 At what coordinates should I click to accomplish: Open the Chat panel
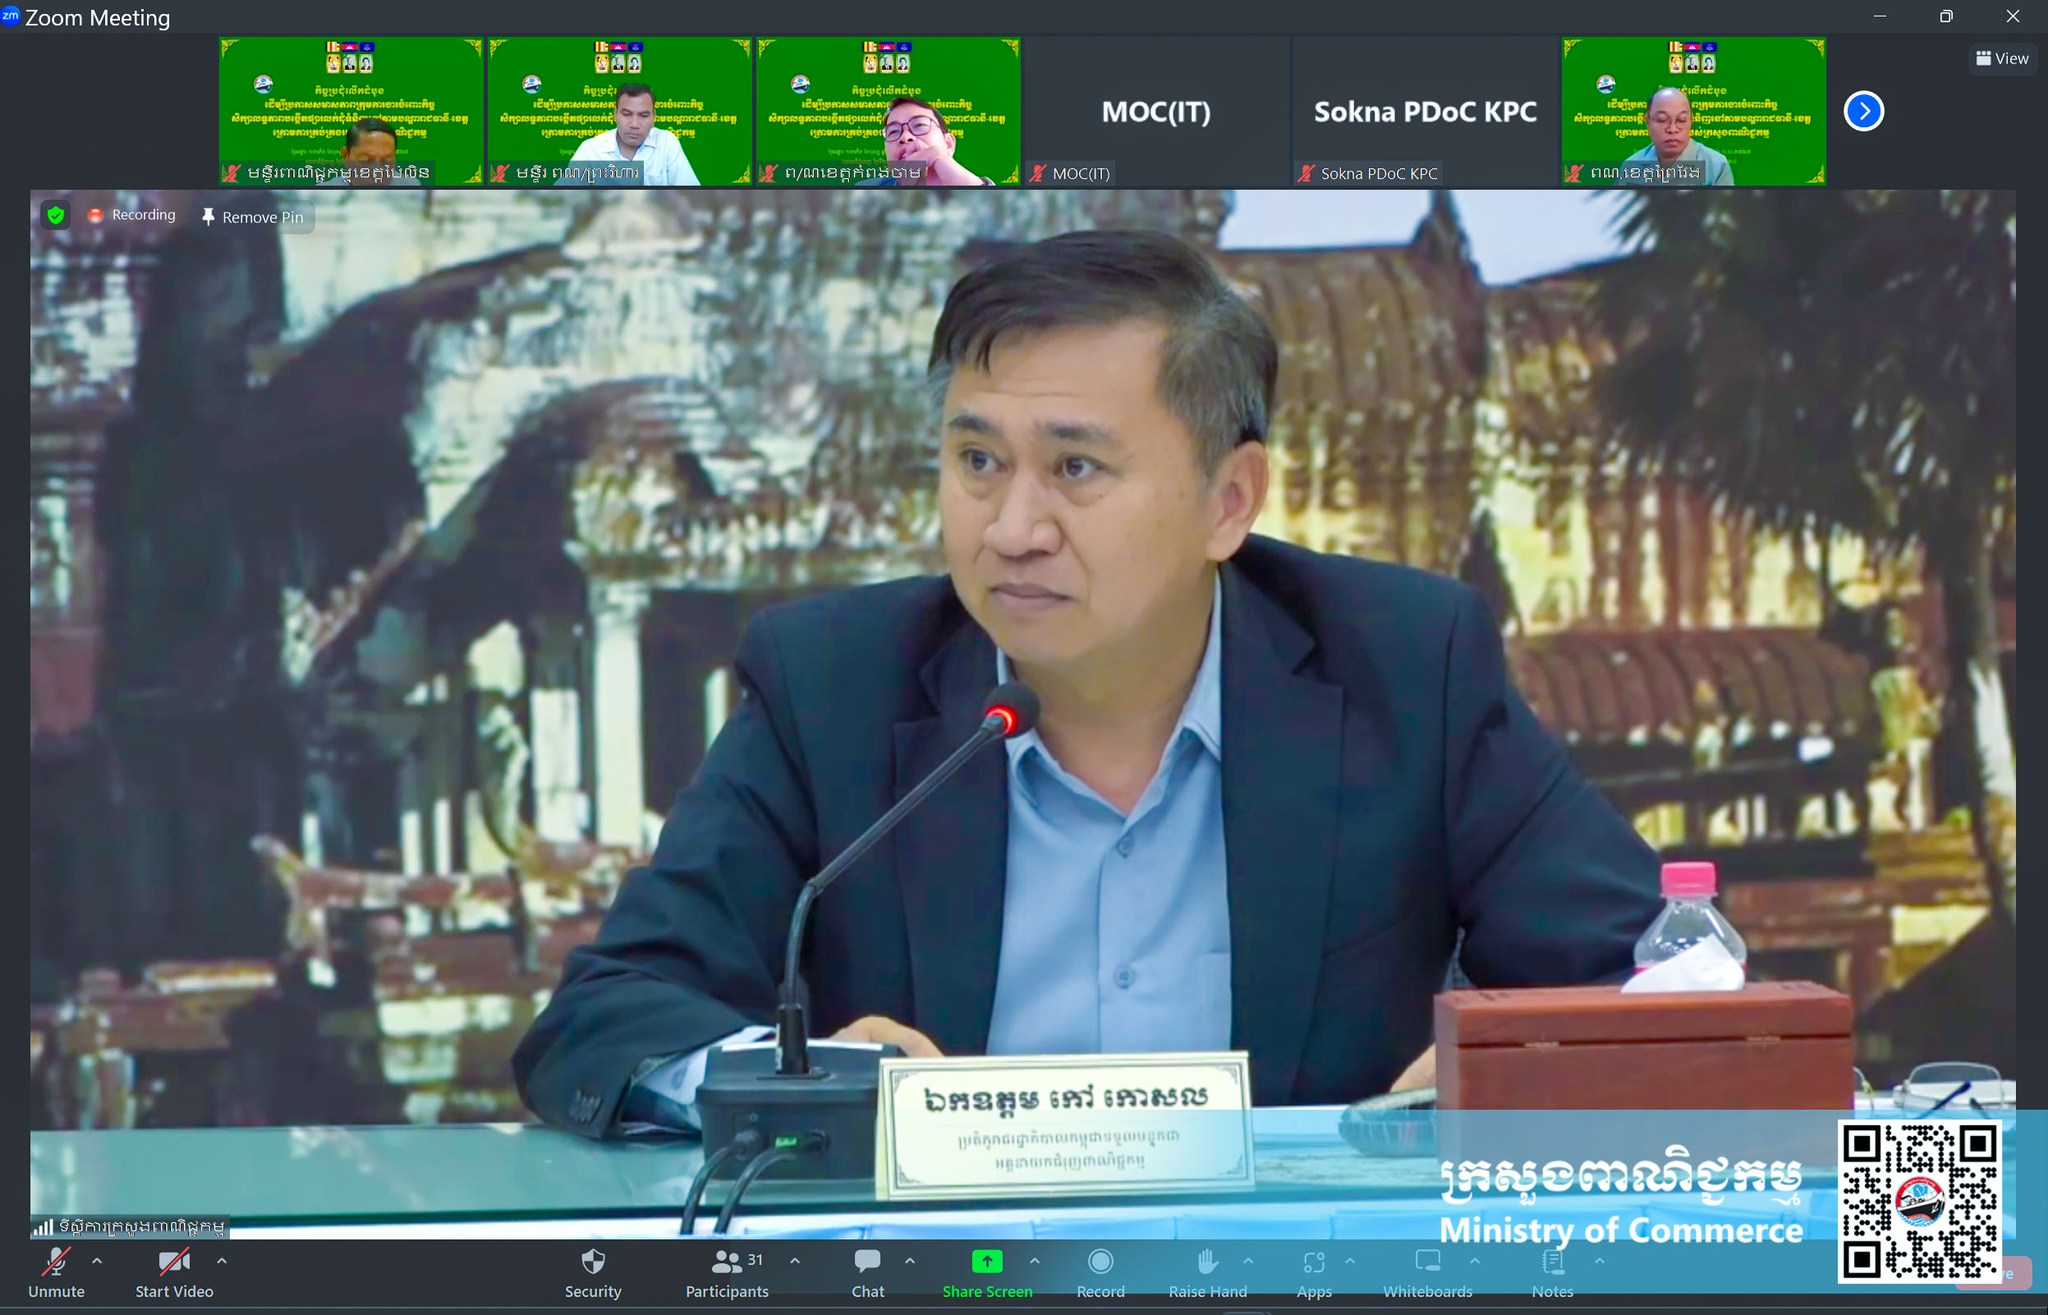(867, 1263)
